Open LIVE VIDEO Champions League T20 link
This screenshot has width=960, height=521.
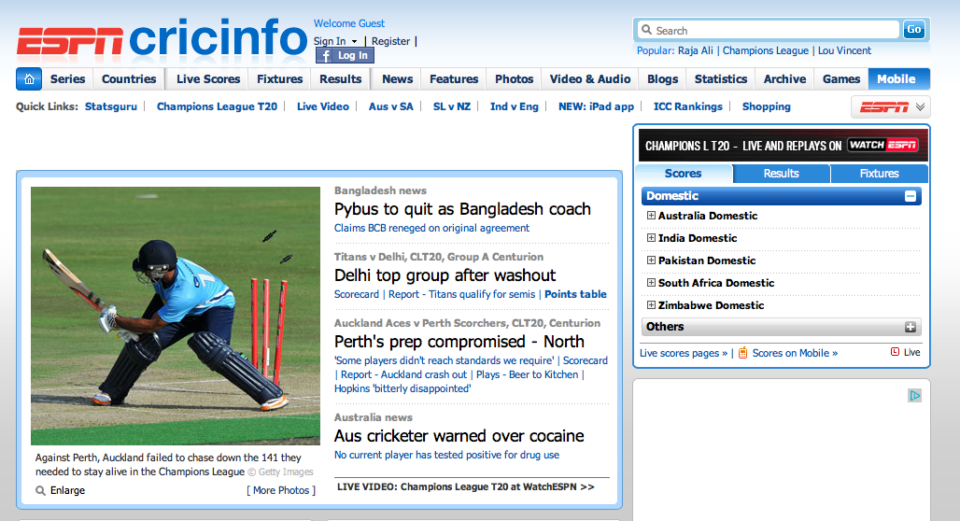[465, 487]
